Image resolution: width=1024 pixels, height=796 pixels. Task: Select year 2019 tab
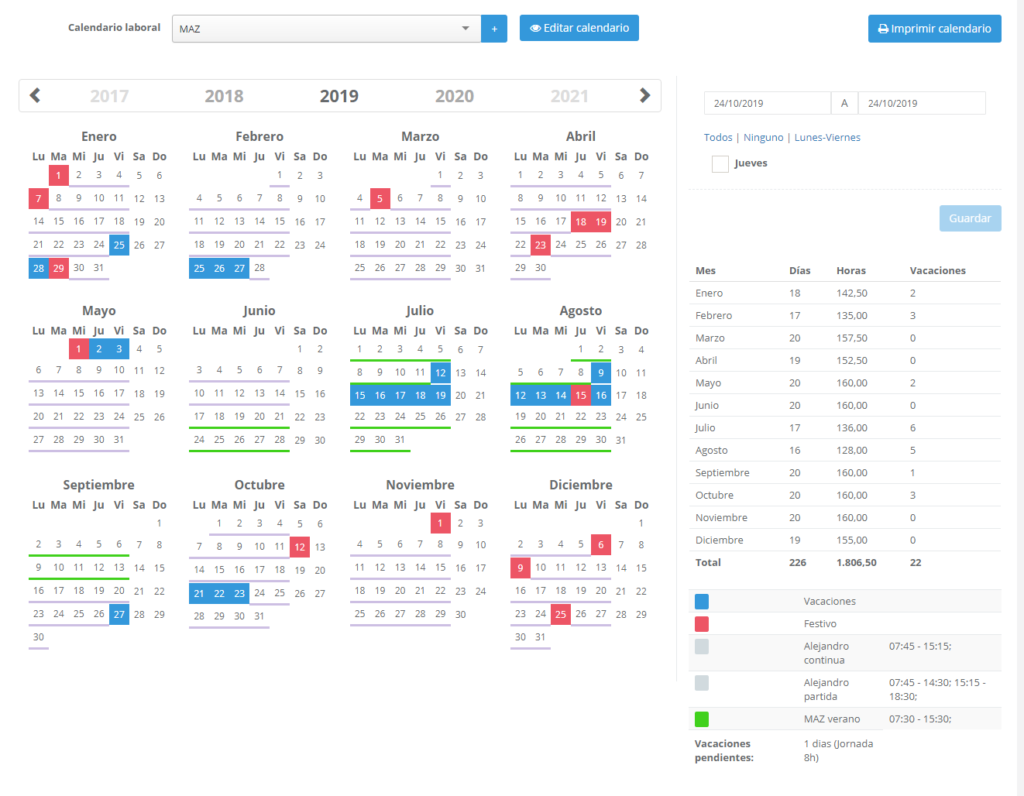coord(339,96)
